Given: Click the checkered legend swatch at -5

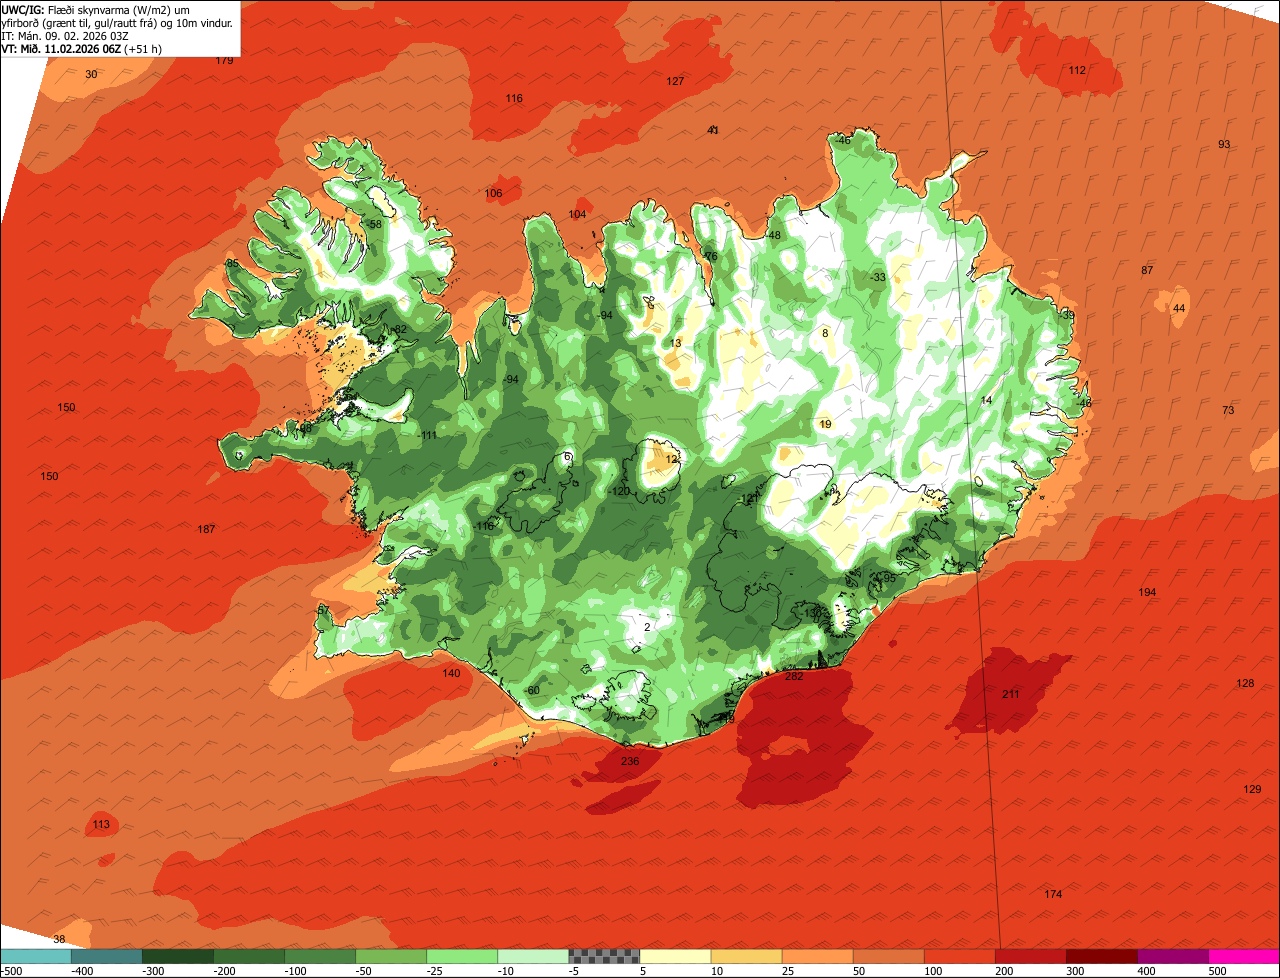Looking at the screenshot, I should [604, 956].
